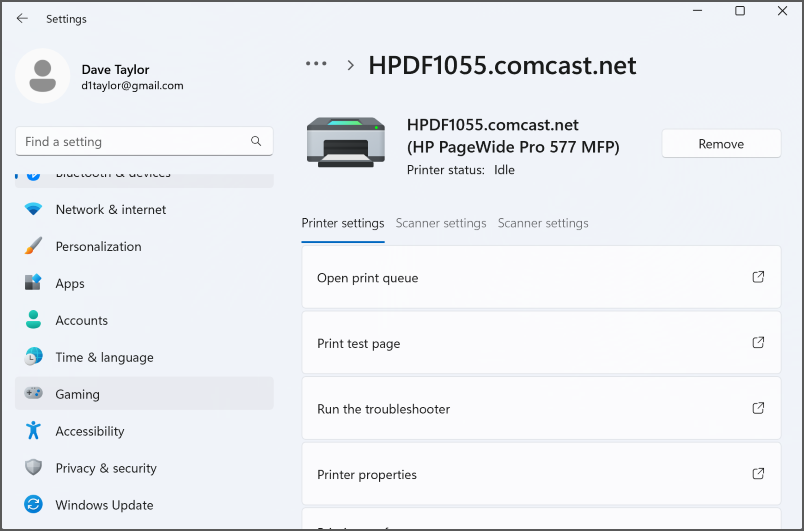Run the troubleshooter
Viewport: 804px width, 531px height.
pos(541,409)
